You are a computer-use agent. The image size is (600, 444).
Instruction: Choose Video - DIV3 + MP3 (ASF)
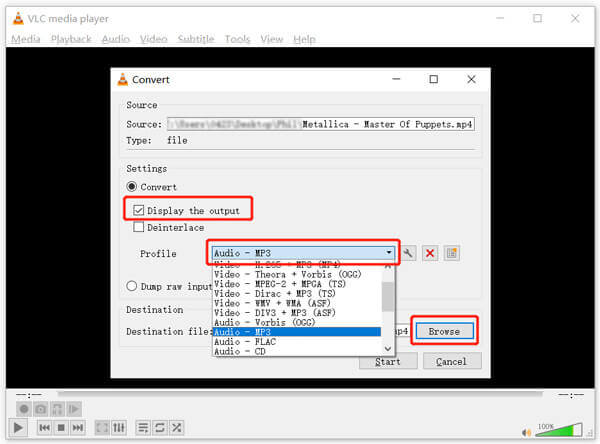click(297, 313)
